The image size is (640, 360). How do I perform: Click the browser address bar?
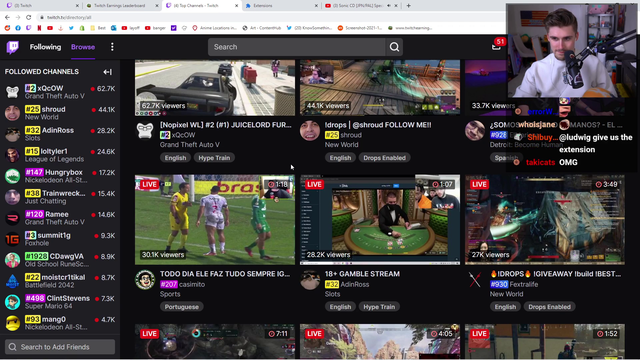[x=269, y=17]
